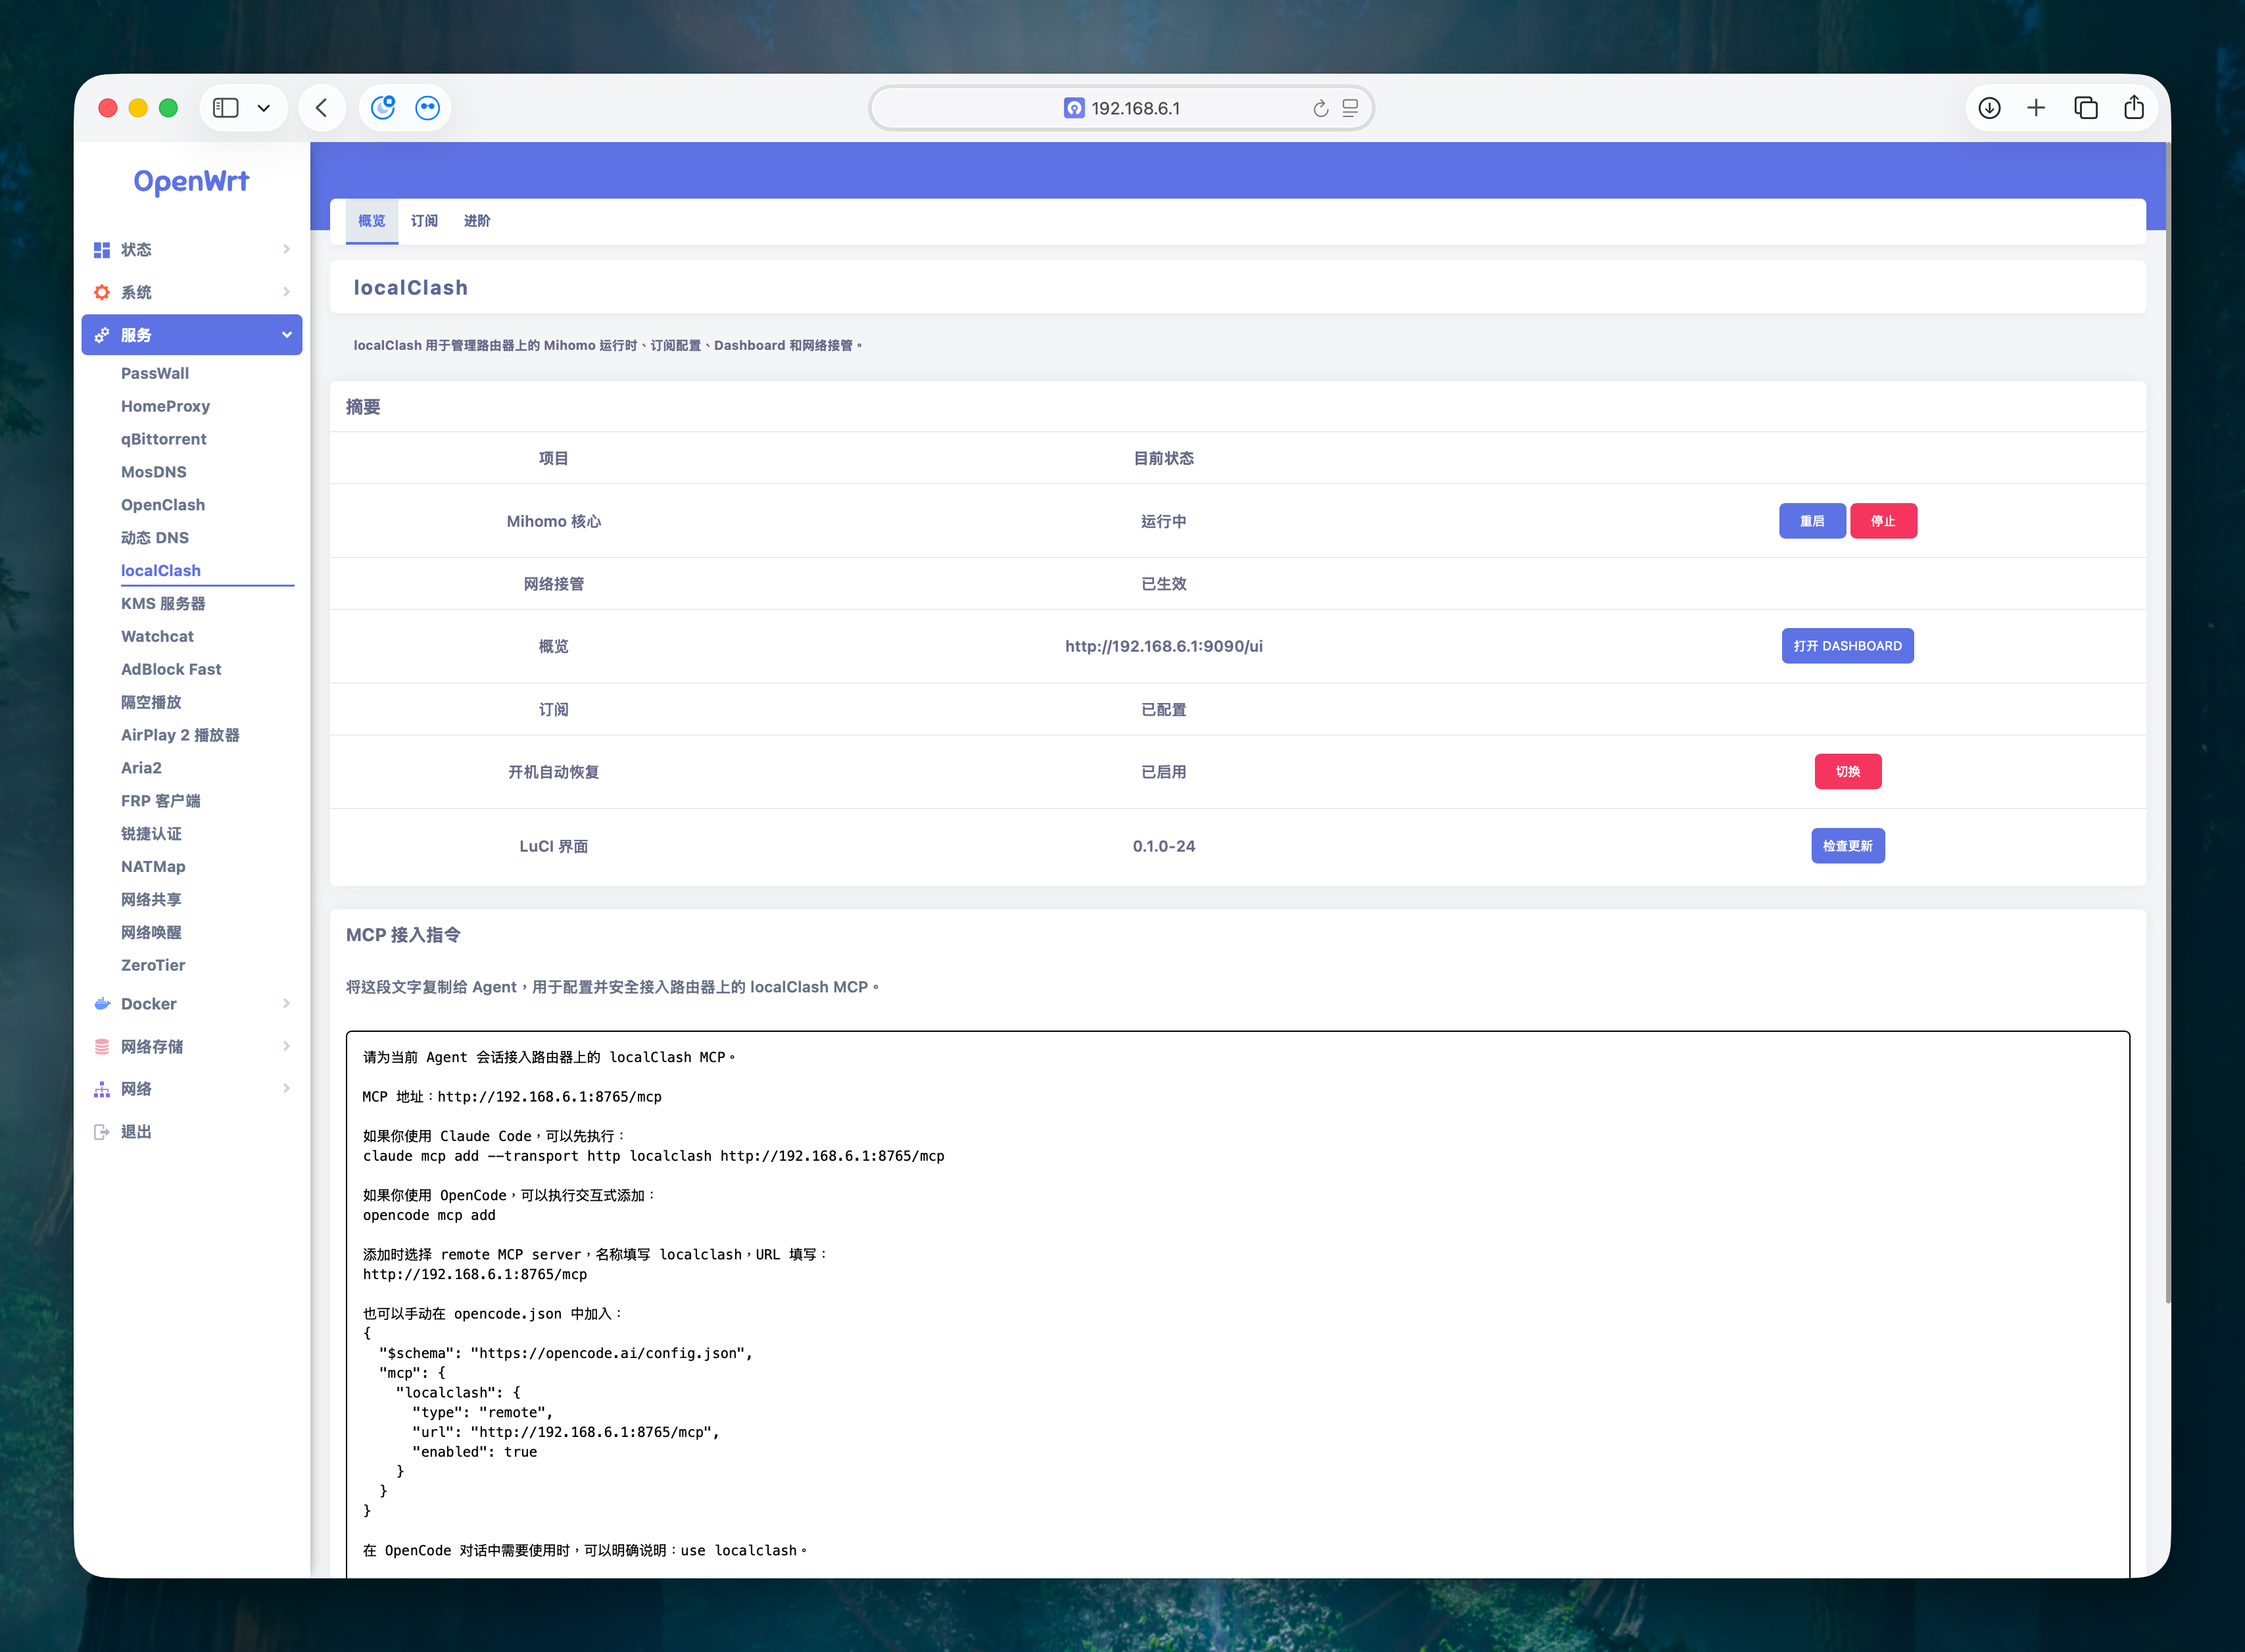
Task: Click the 网络存储 database icon
Action: click(102, 1047)
